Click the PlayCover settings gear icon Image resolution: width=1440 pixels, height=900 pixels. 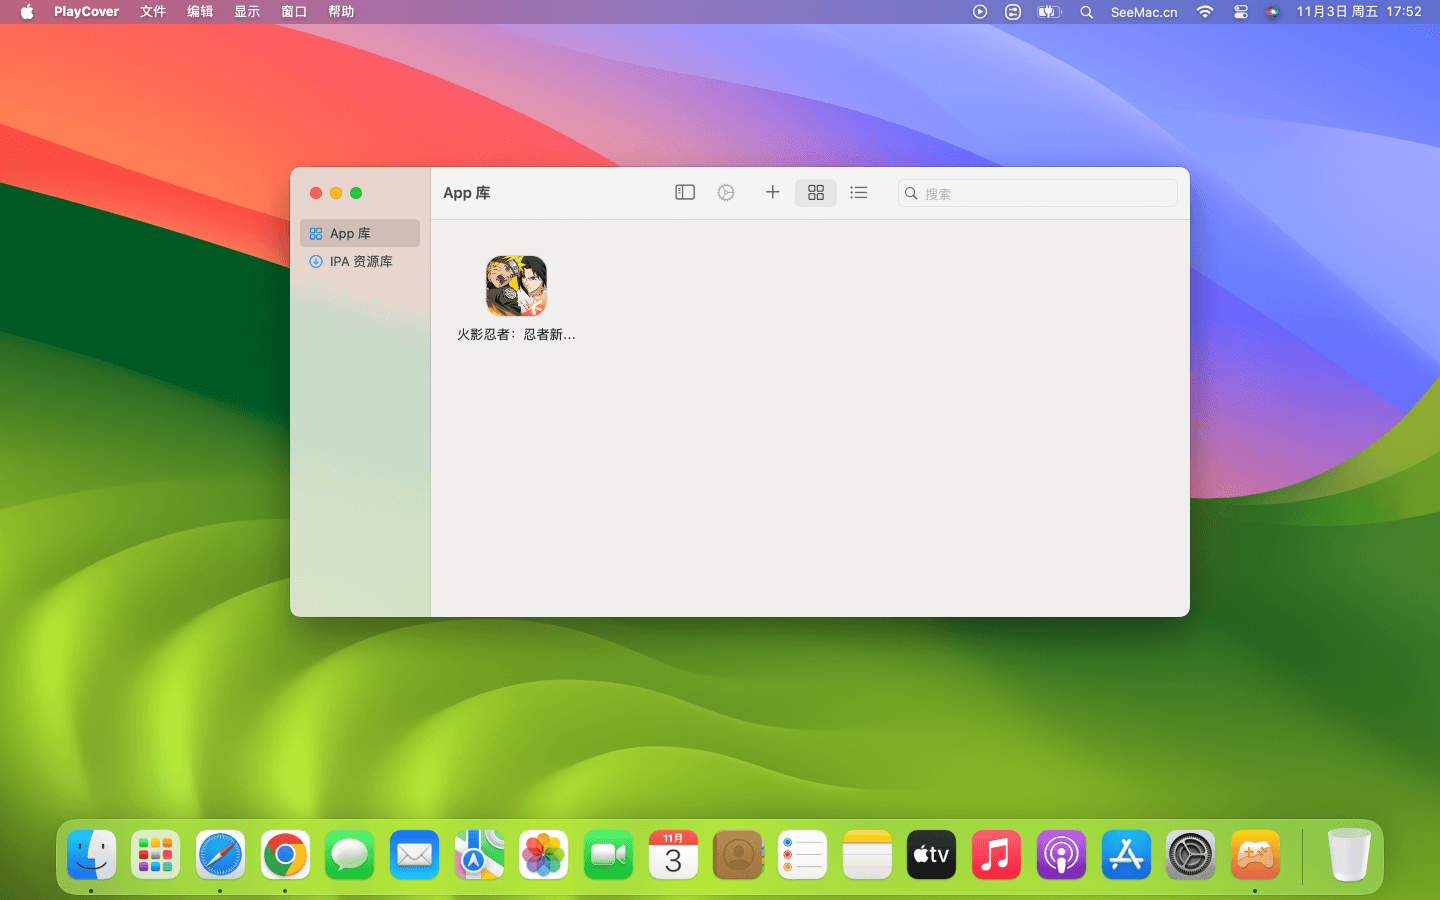click(x=726, y=192)
